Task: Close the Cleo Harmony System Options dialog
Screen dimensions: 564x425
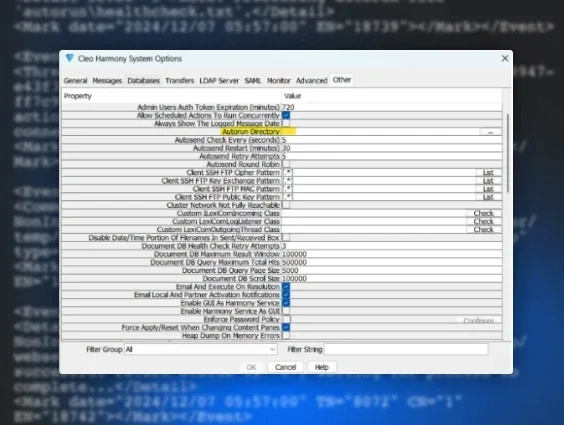Action: click(505, 58)
